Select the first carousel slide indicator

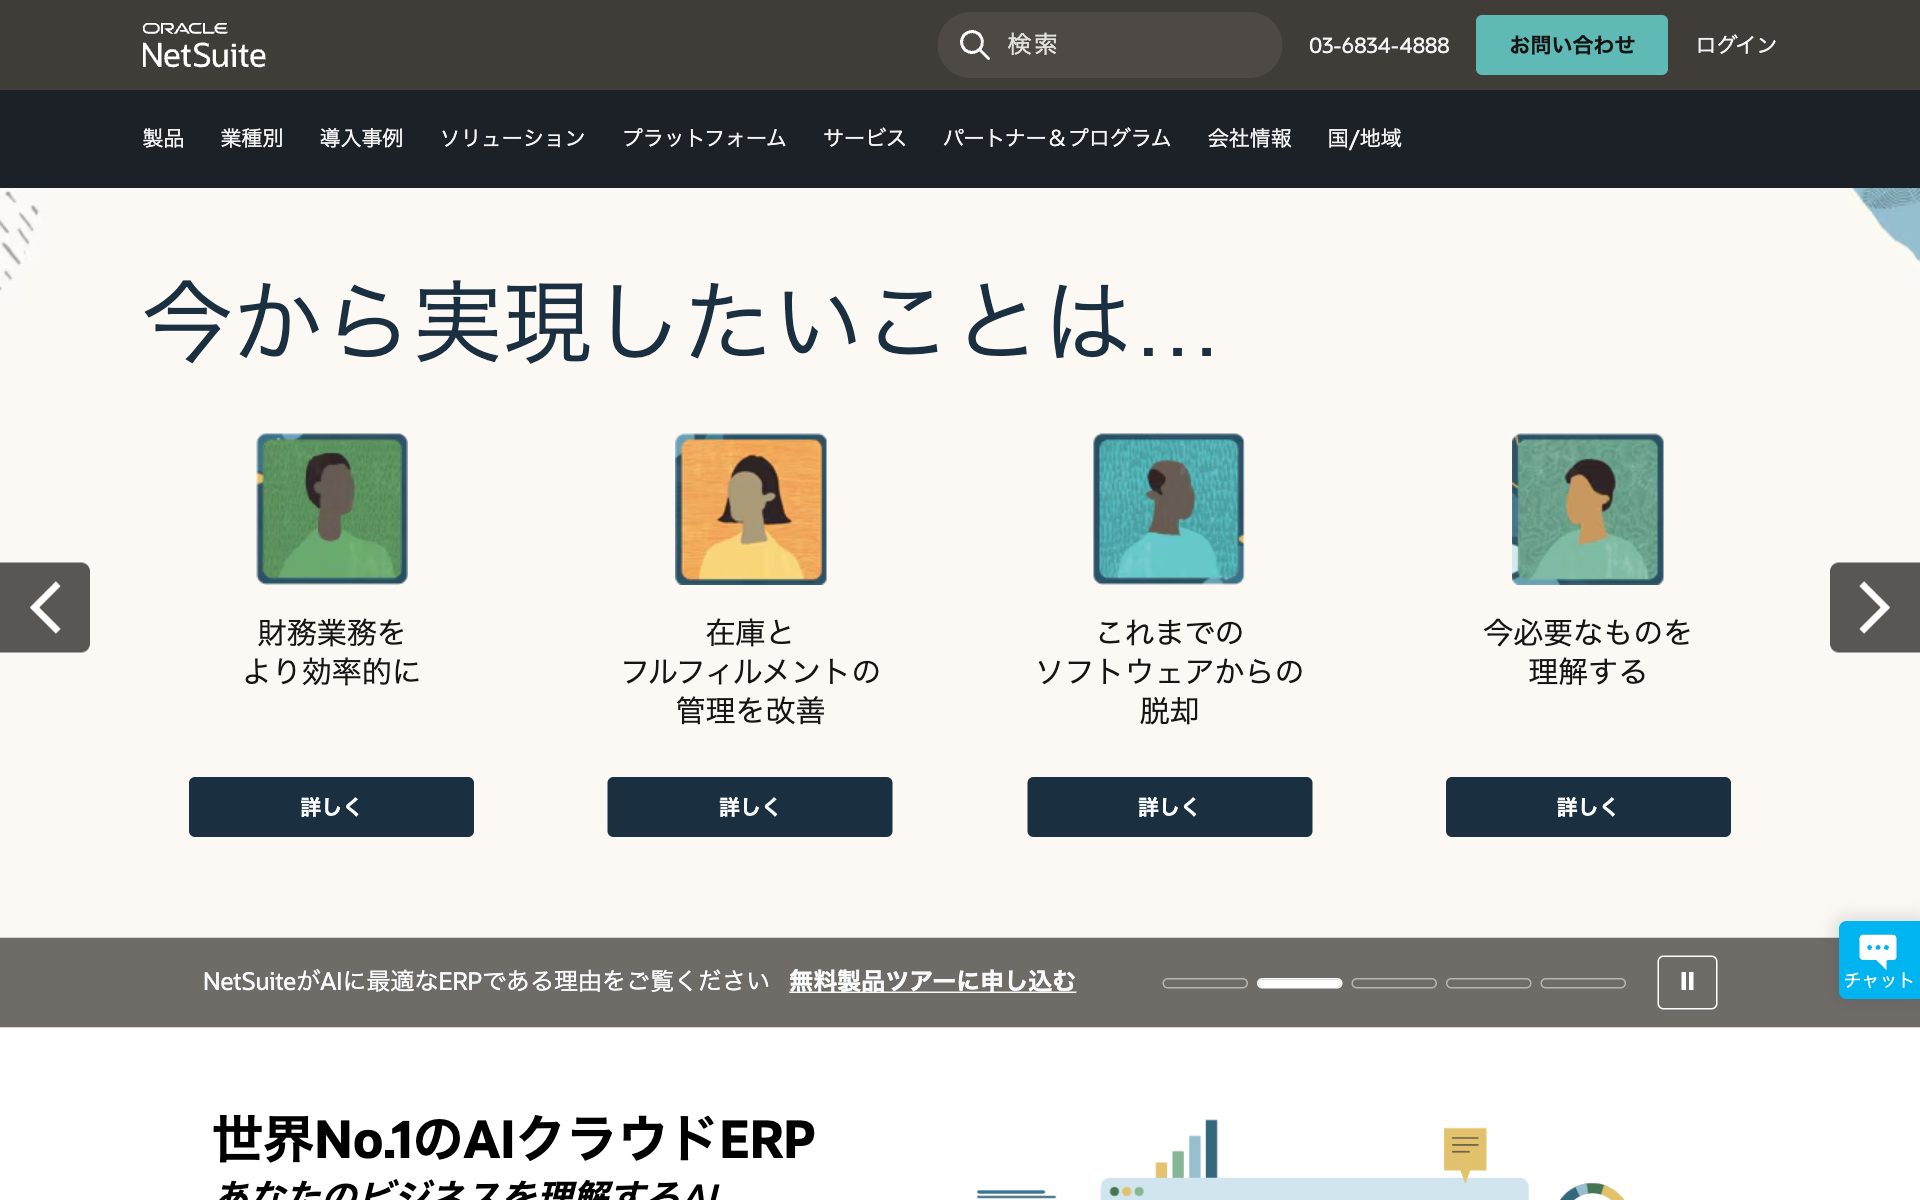[x=1205, y=983]
